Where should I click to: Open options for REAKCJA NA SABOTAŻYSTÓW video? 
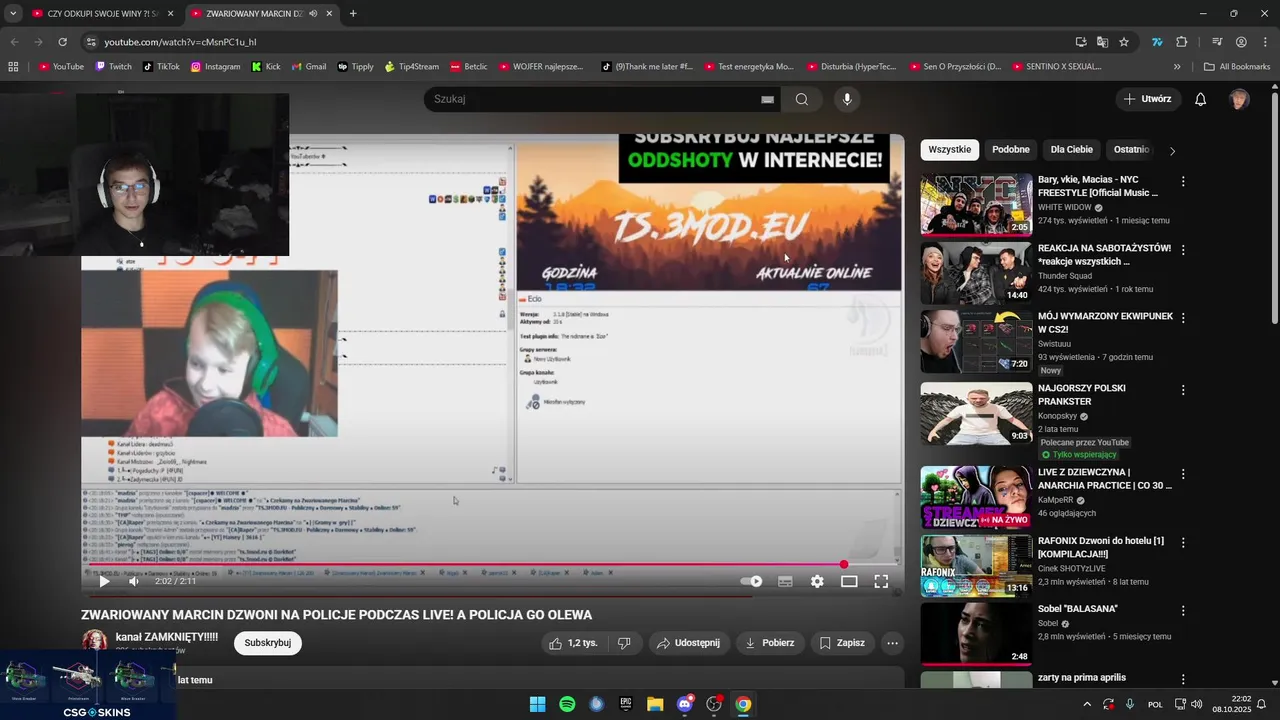pos(1183,250)
